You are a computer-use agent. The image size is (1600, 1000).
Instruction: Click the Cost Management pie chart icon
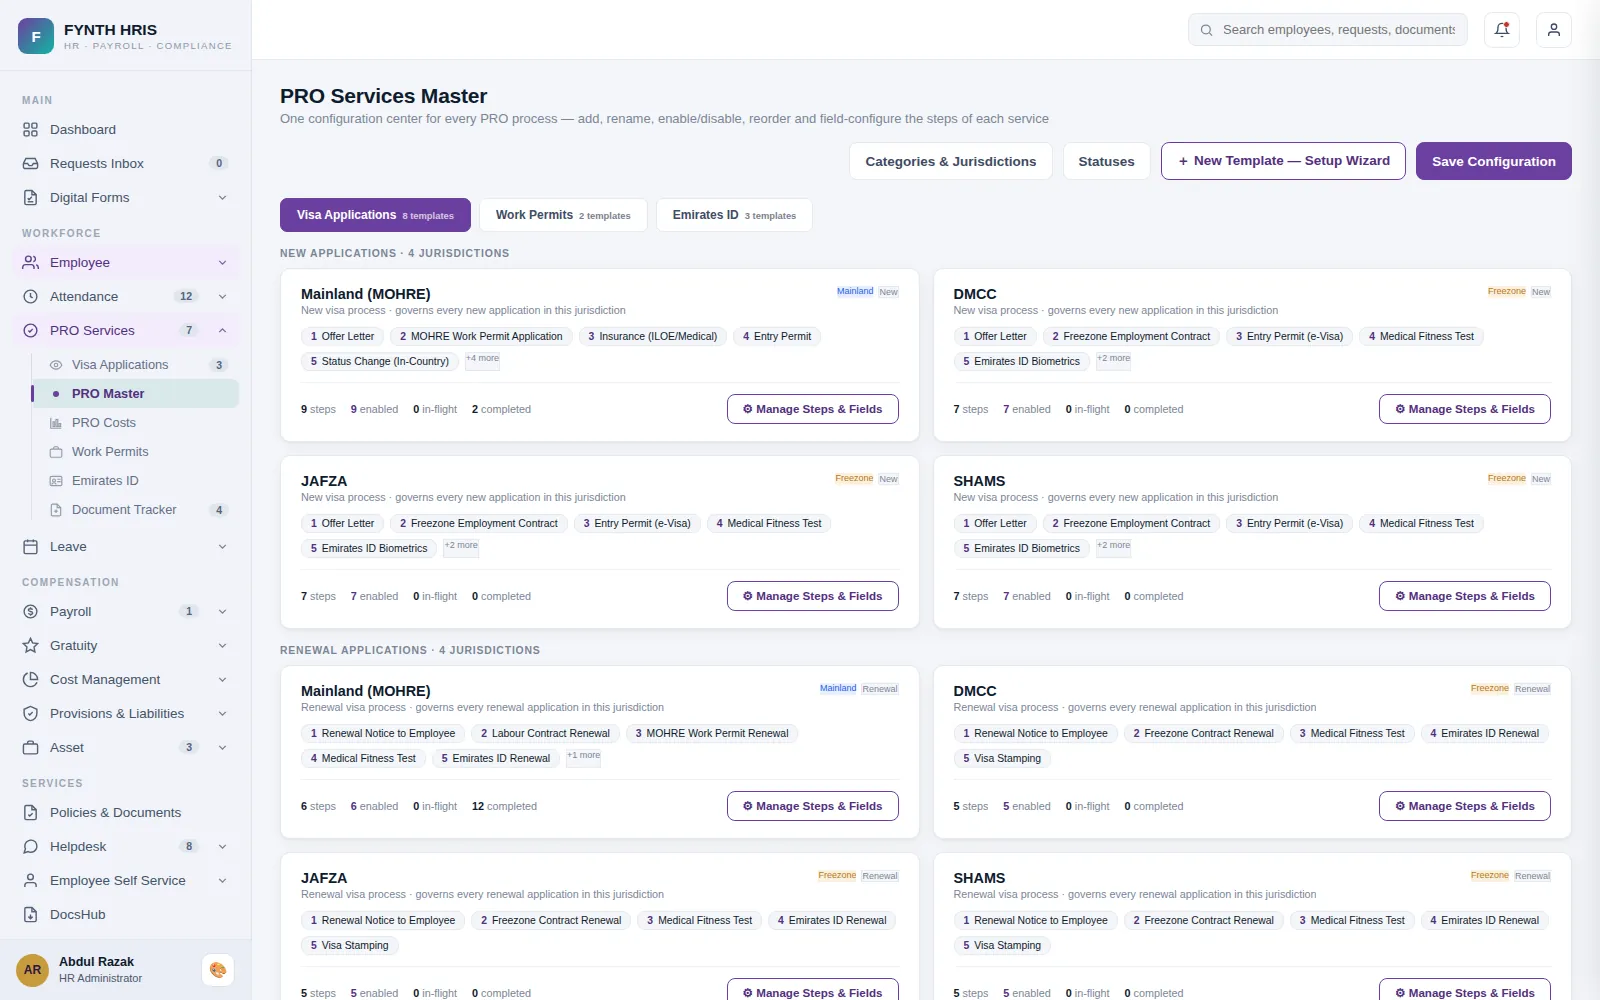click(x=31, y=680)
